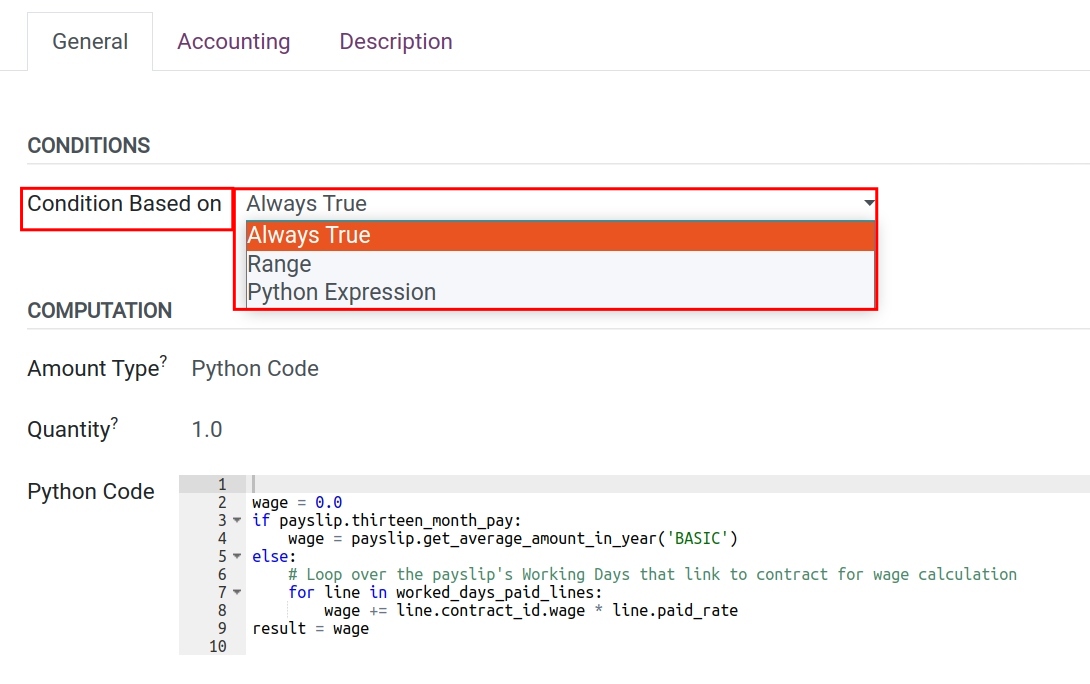Click the Amount Type value Python Code

(x=255, y=369)
